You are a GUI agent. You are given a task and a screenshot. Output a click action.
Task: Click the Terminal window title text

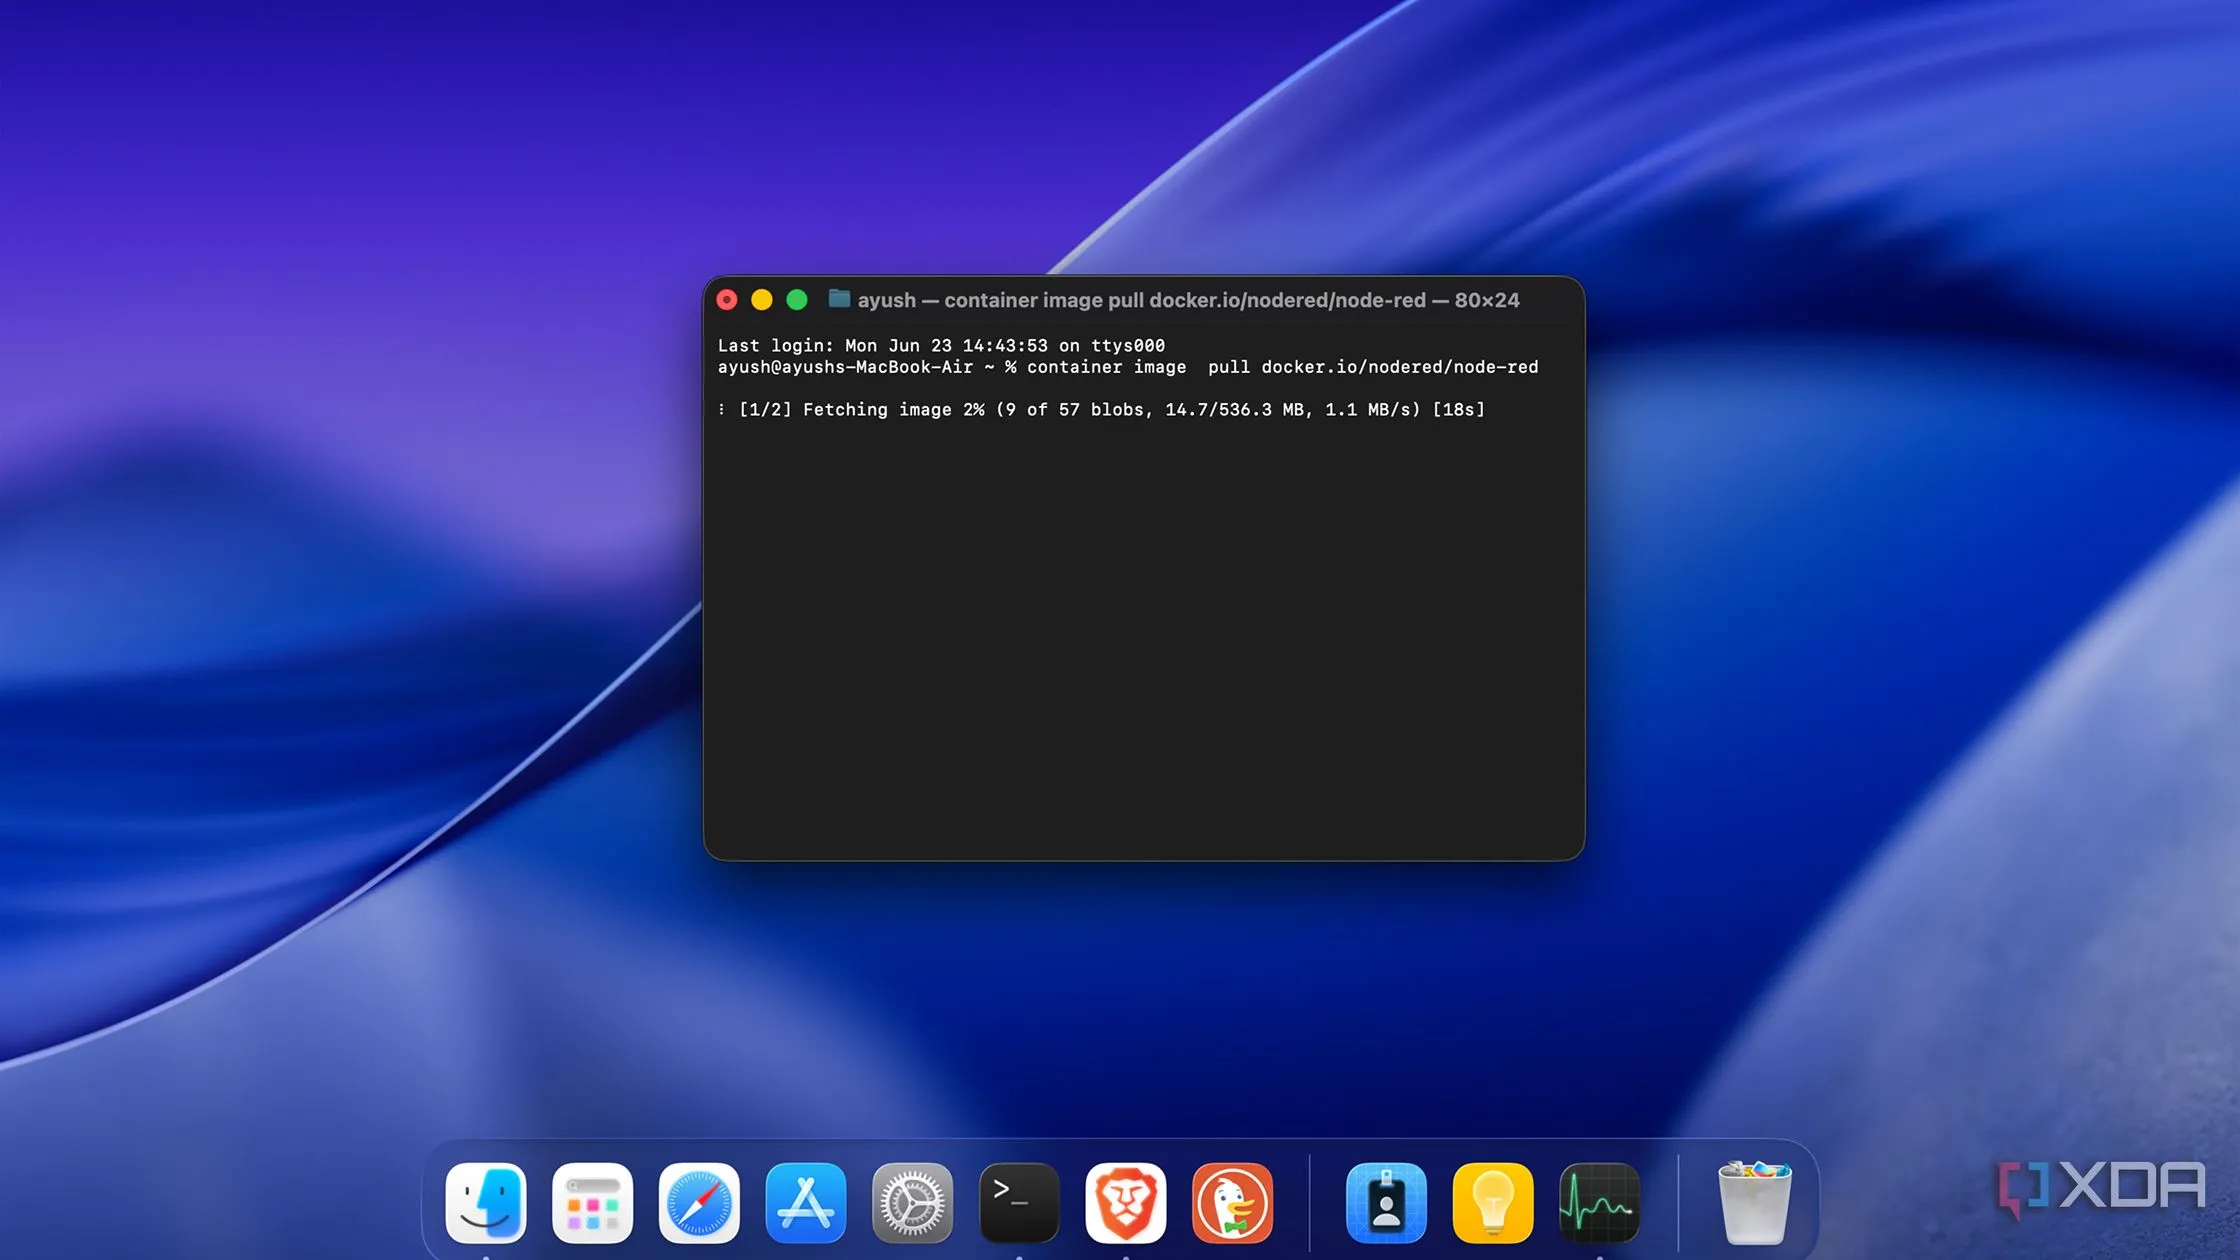point(1188,300)
